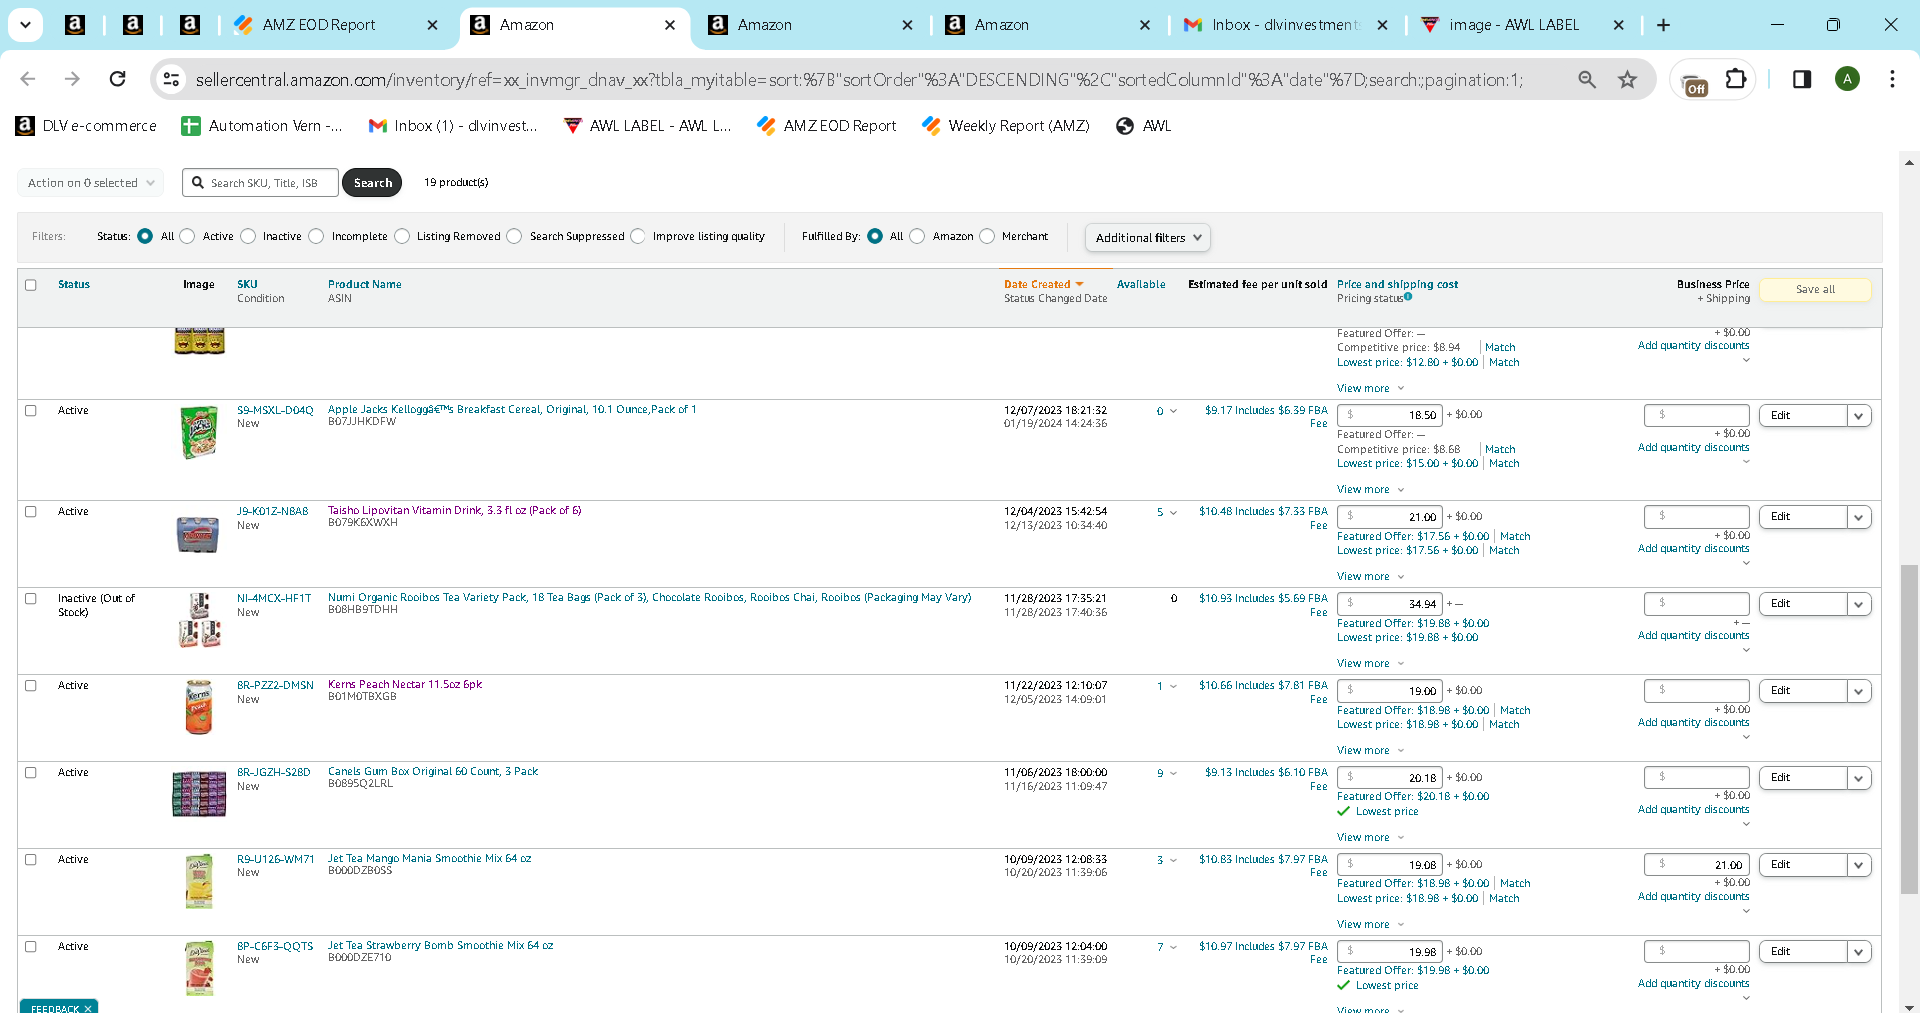Open Edit dropdown arrow for Apple Jacks
This screenshot has width=1920, height=1013.
(1859, 416)
